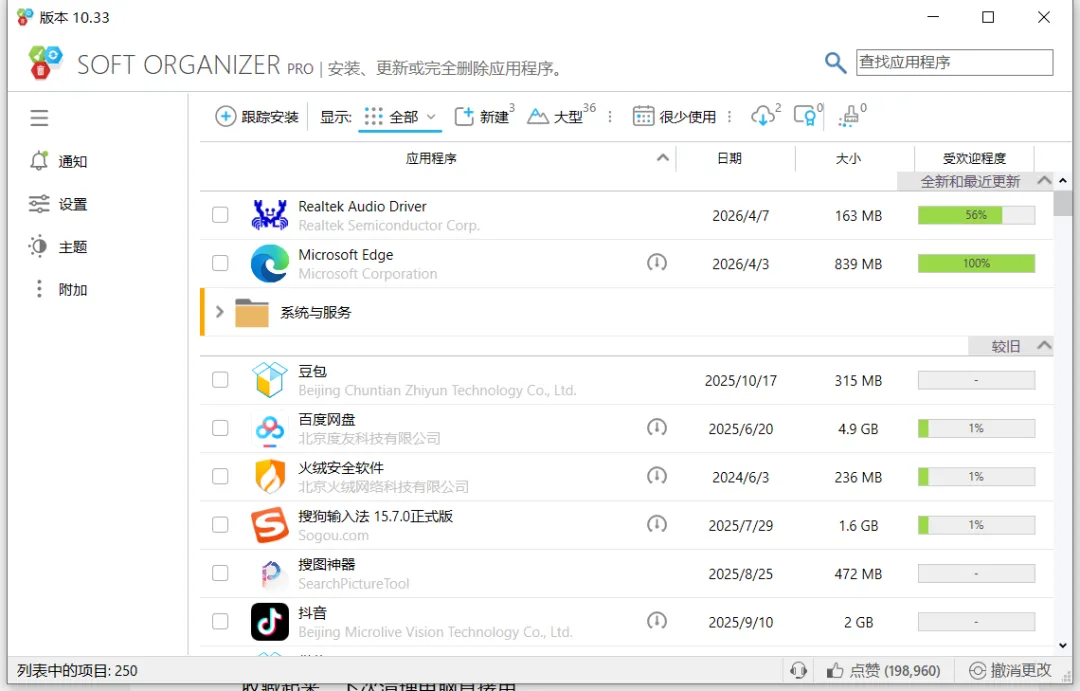Click scrollbar down arrow of app list
The image size is (1080, 691).
[x=1062, y=646]
